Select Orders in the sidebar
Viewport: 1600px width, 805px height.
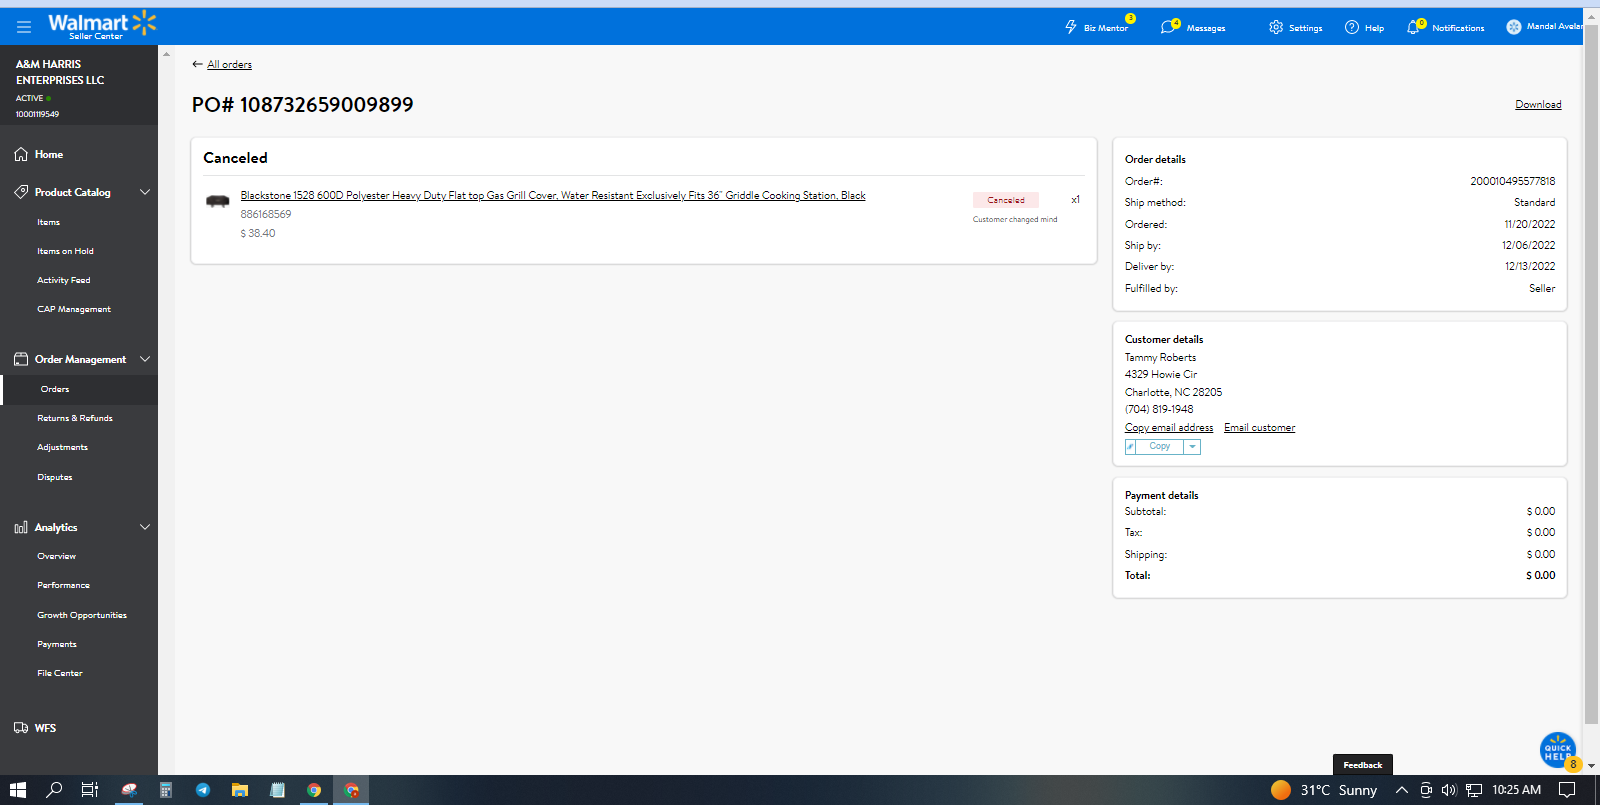55,389
